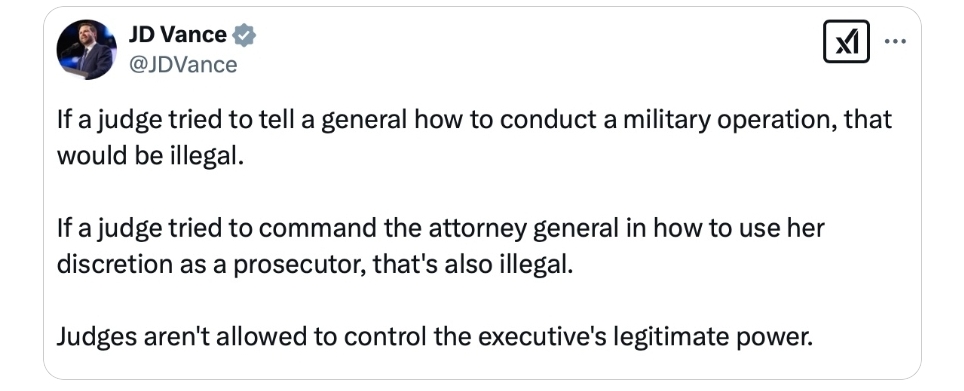This screenshot has height=391, width=964.
Task: Click the line starting "If a judge tried to command"
Action: 440,228
